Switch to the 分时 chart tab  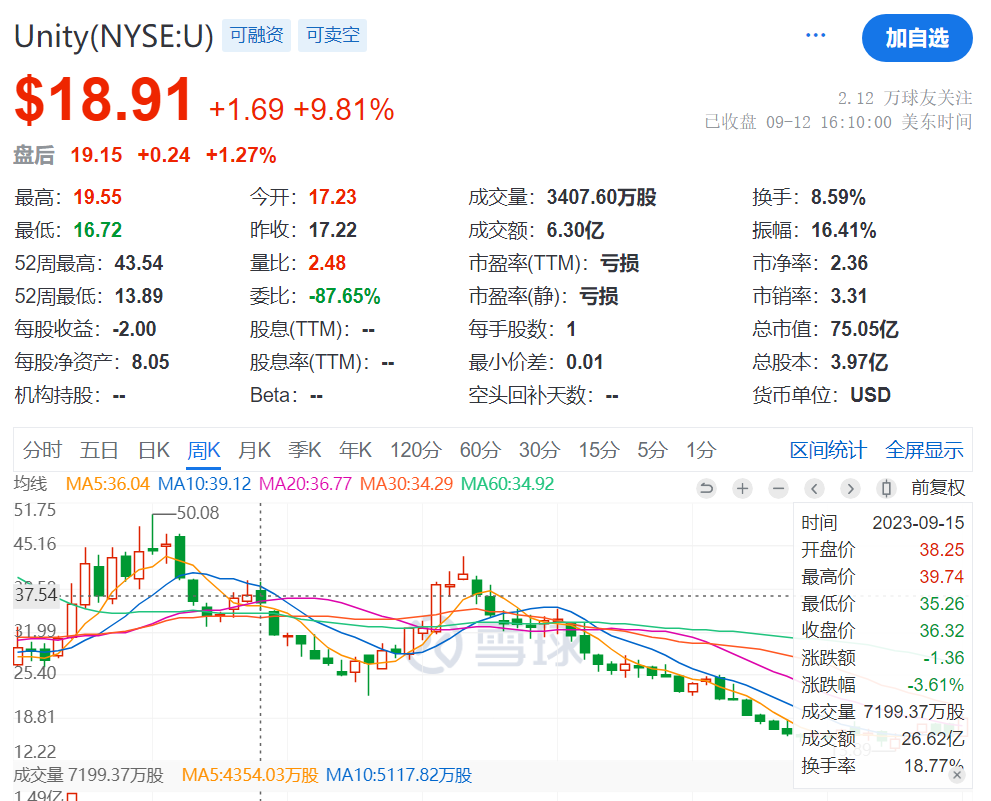(x=42, y=450)
